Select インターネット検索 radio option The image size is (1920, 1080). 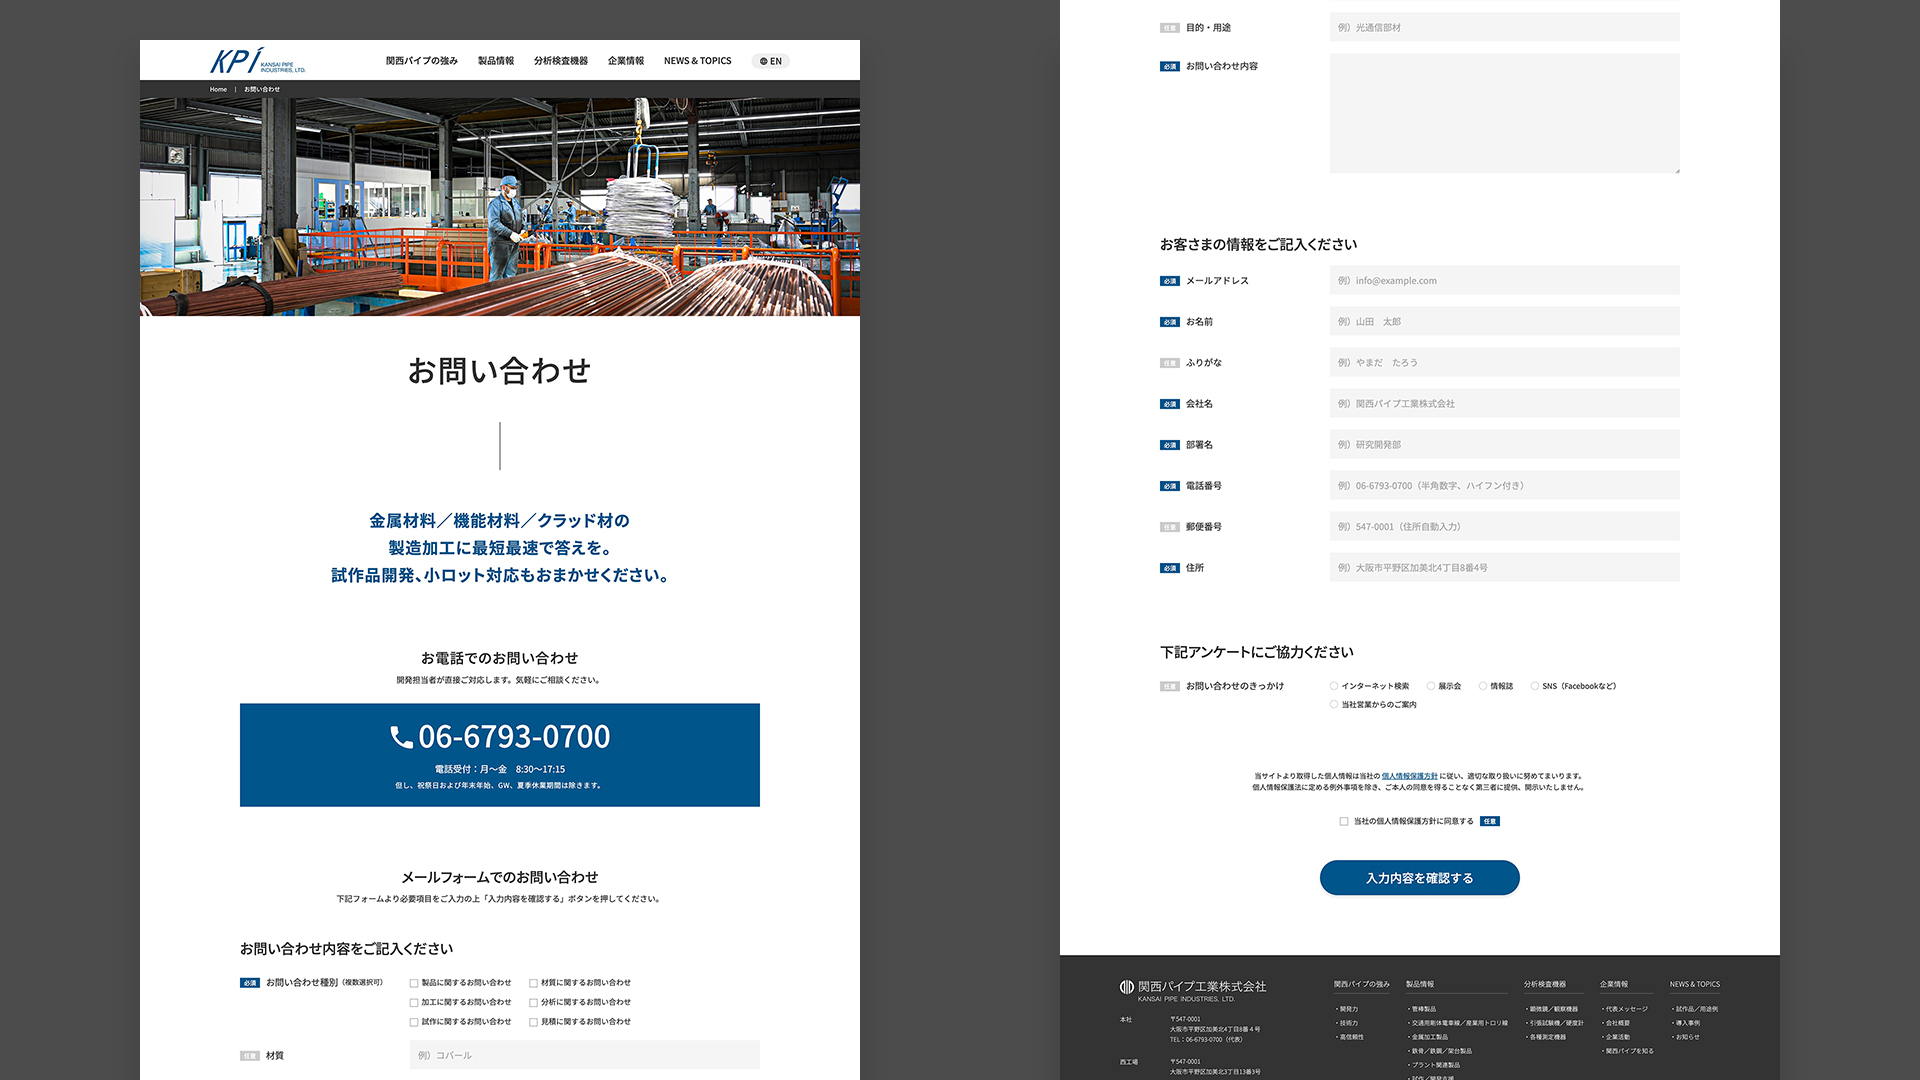1334,686
